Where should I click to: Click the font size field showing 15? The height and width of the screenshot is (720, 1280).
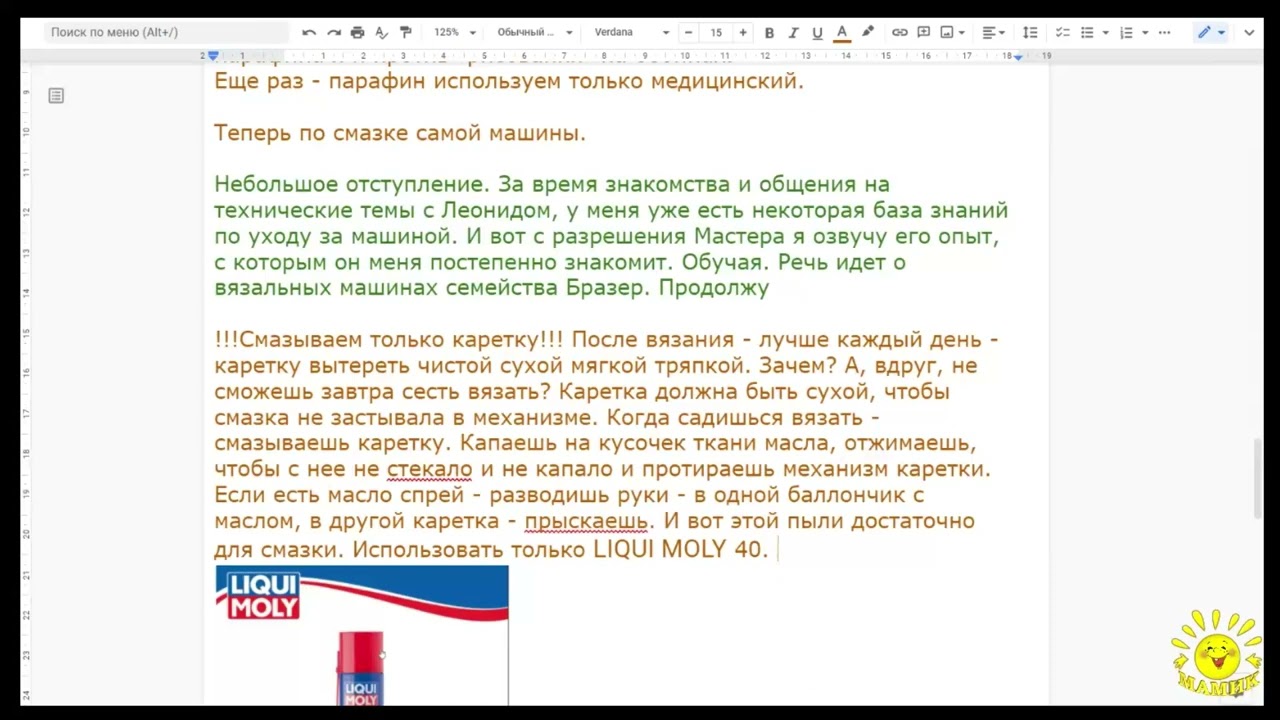pyautogui.click(x=716, y=32)
